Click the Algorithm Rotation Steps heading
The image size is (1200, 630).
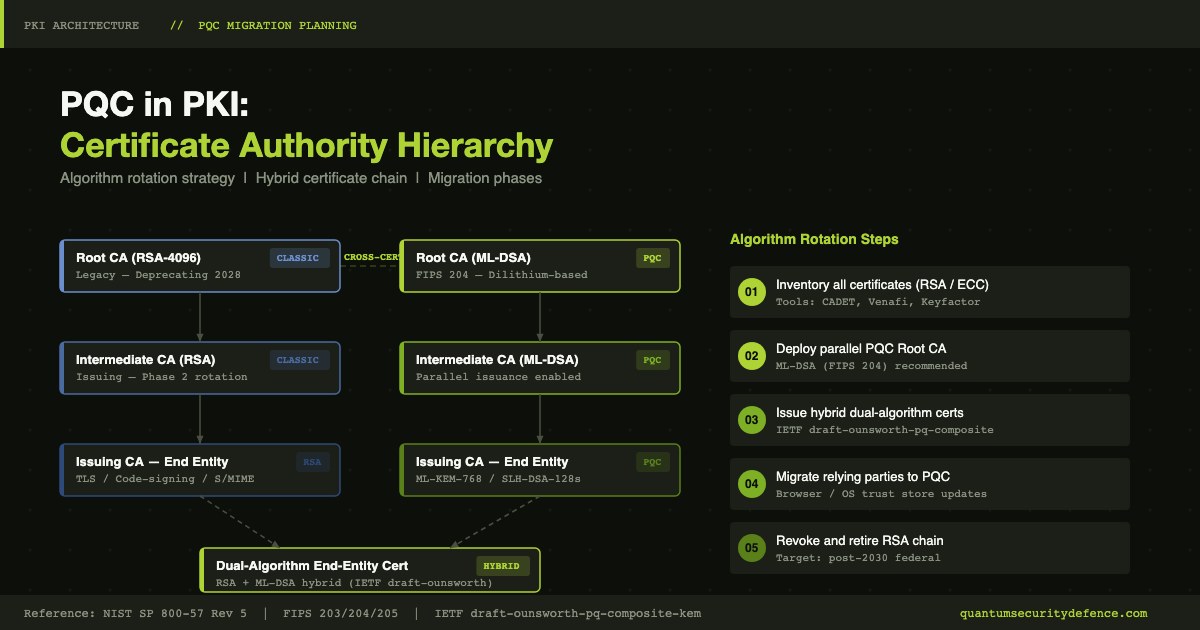(x=814, y=239)
